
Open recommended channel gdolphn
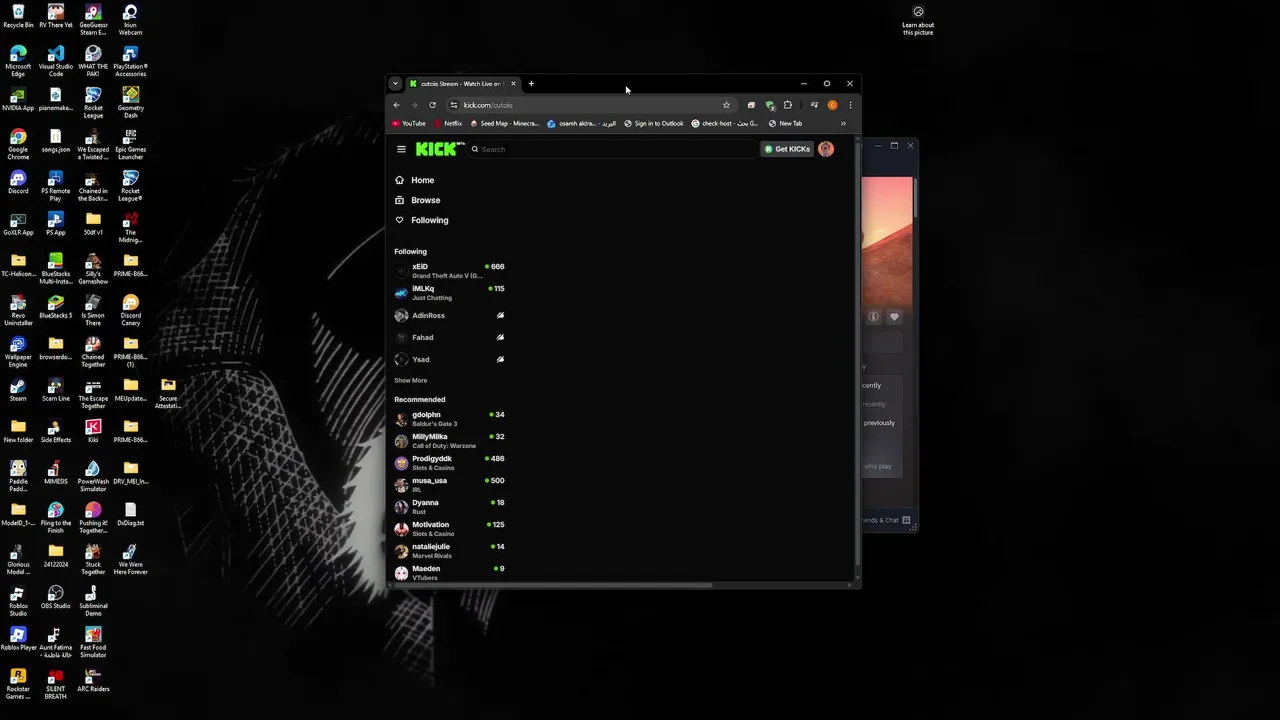point(450,418)
